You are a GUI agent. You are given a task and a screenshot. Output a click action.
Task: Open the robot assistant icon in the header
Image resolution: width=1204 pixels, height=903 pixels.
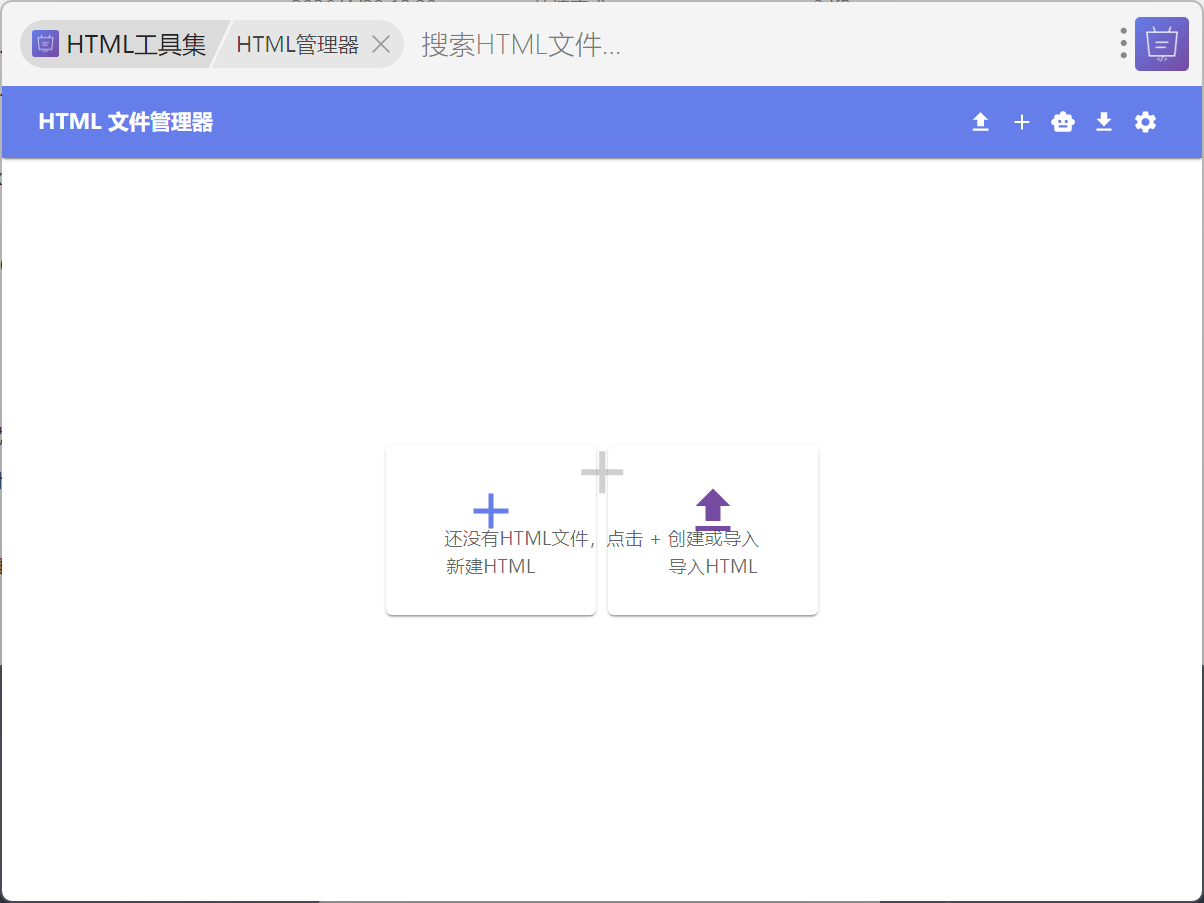[x=1063, y=122]
